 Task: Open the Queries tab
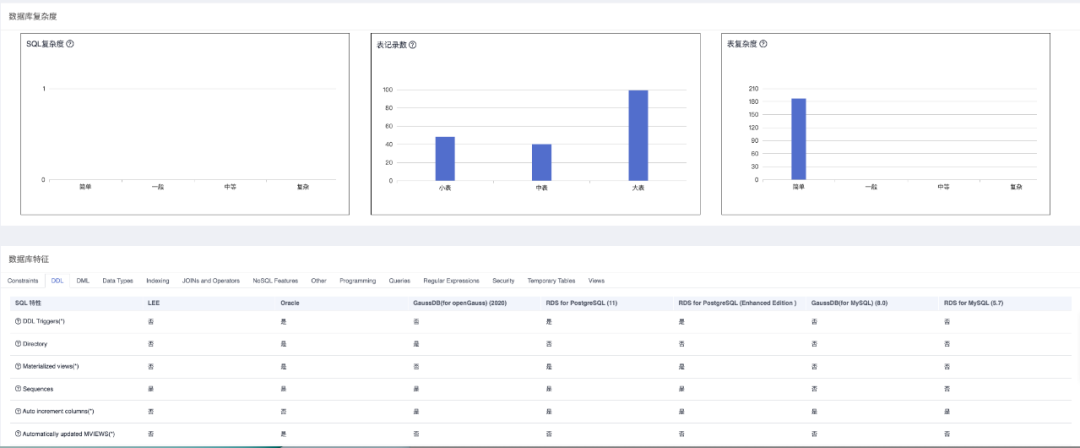(399, 281)
